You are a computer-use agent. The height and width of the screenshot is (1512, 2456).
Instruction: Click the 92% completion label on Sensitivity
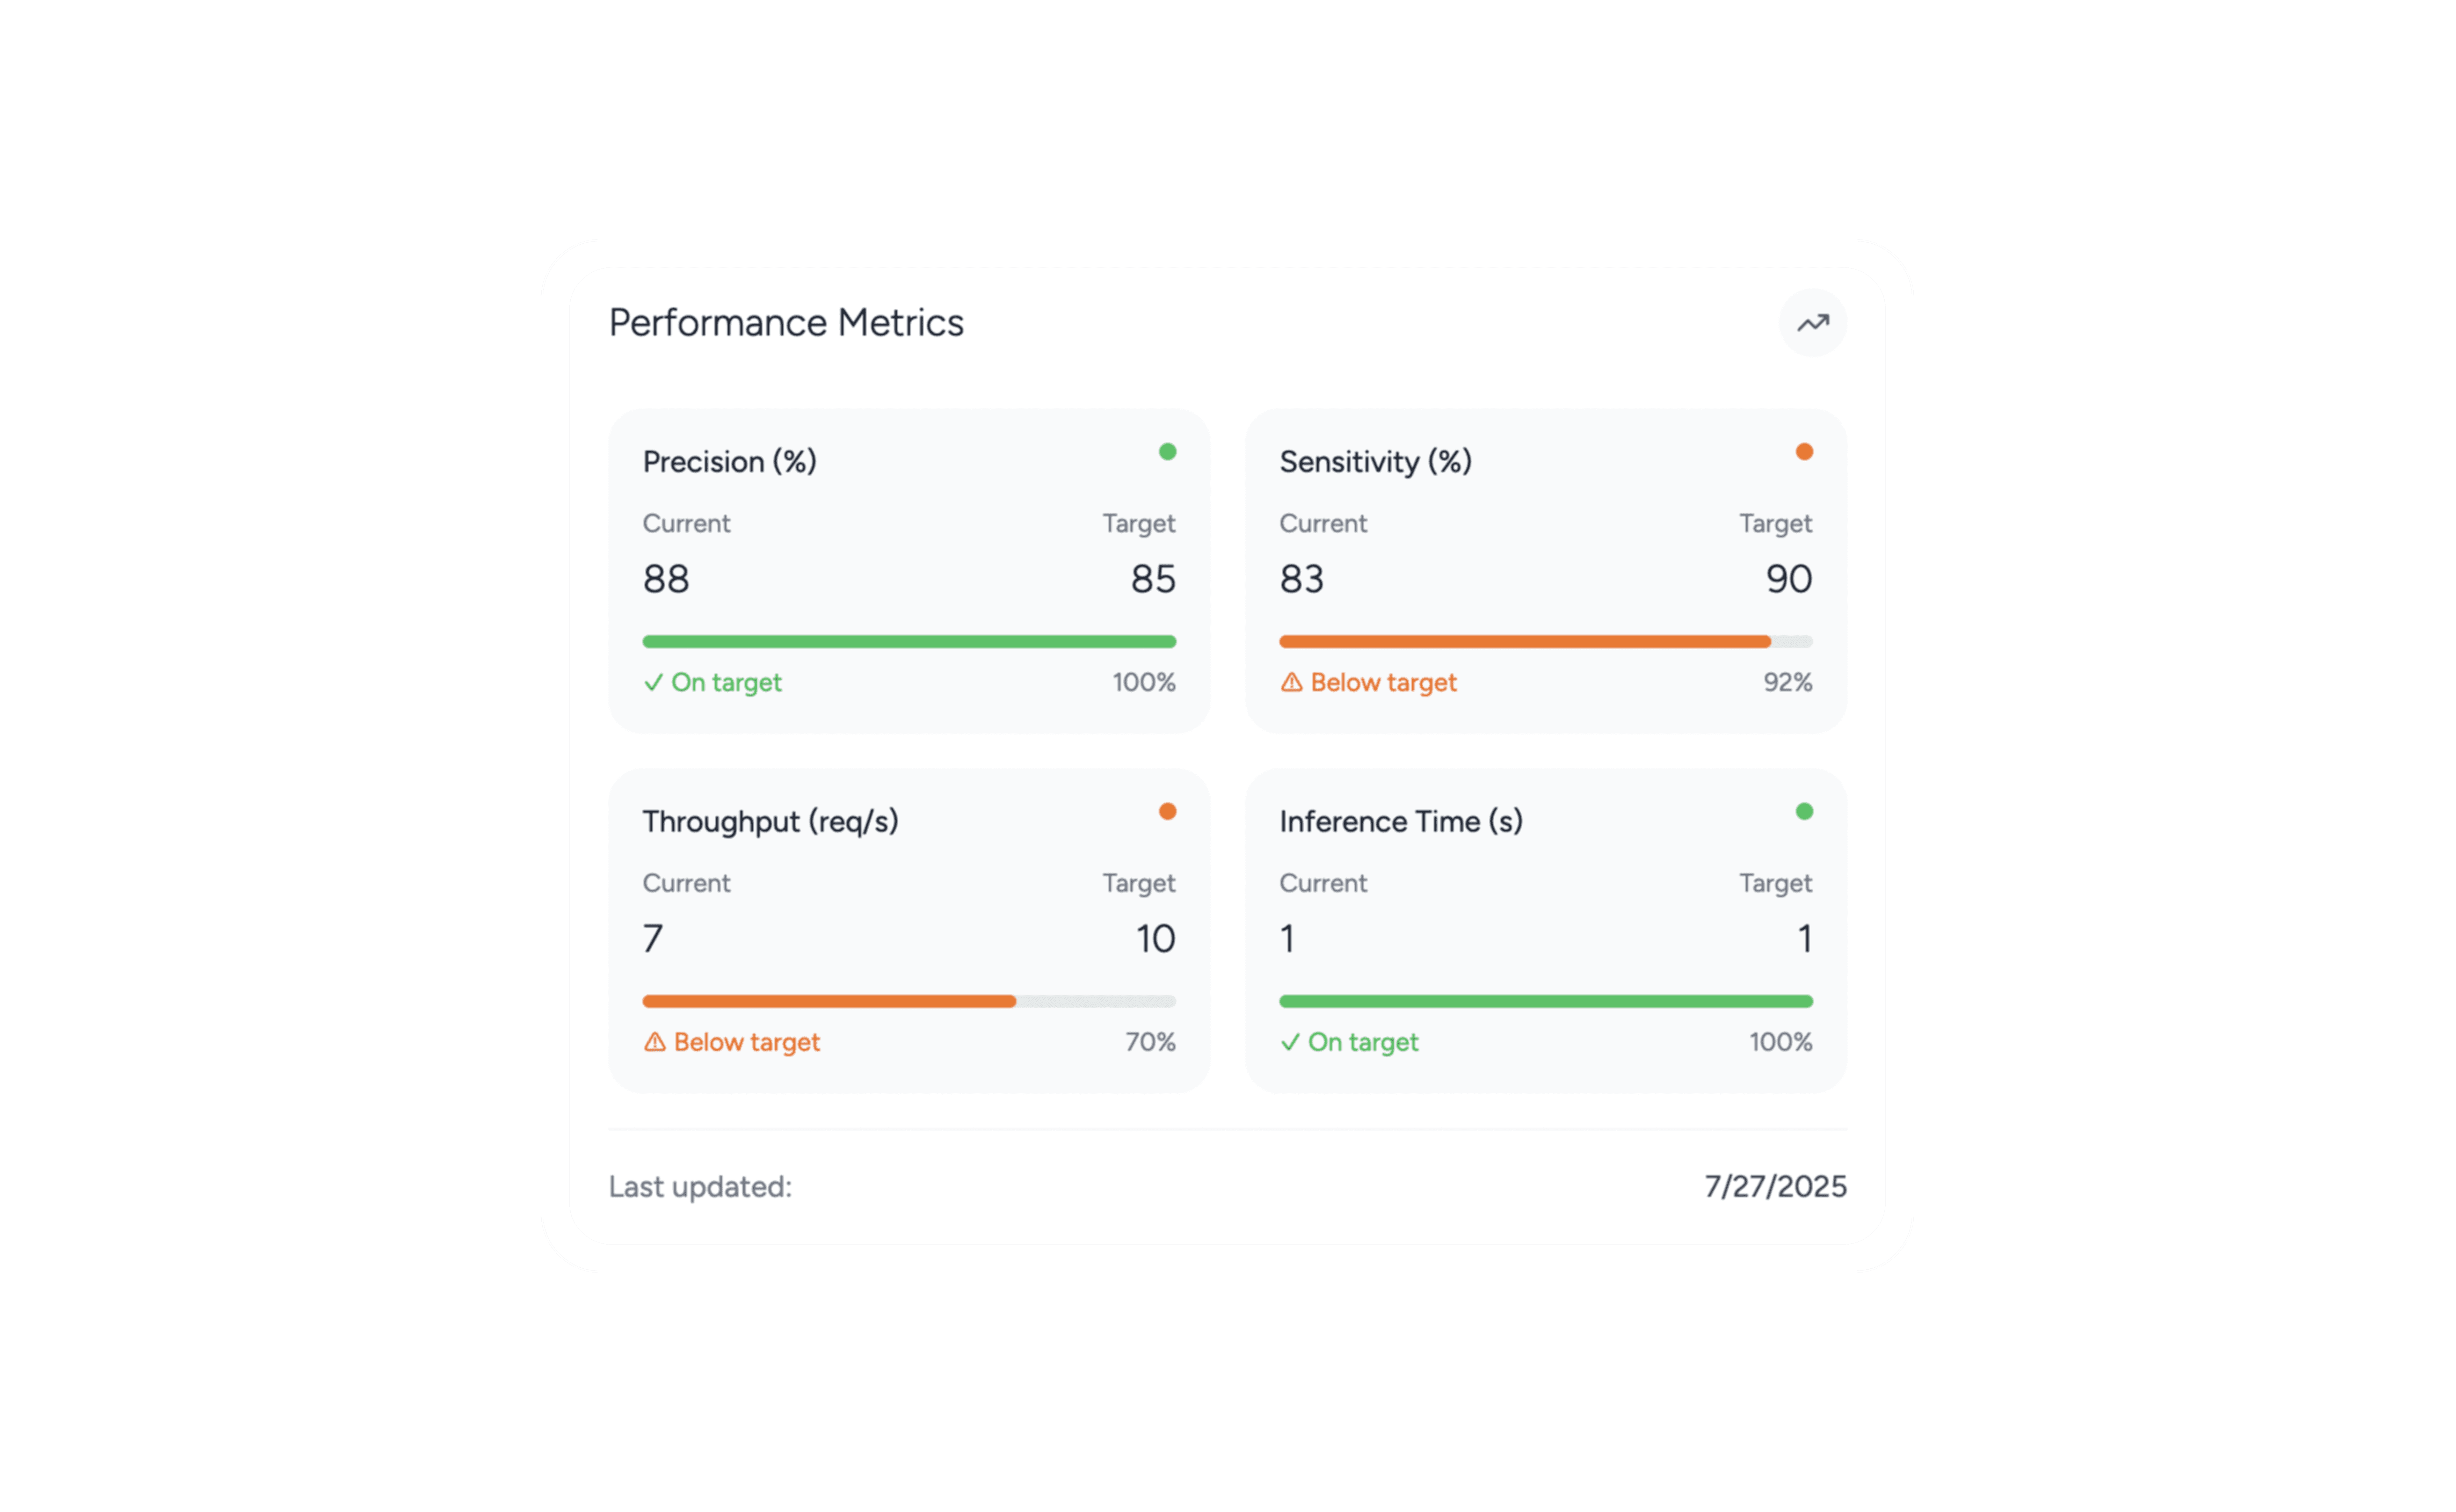click(1787, 682)
